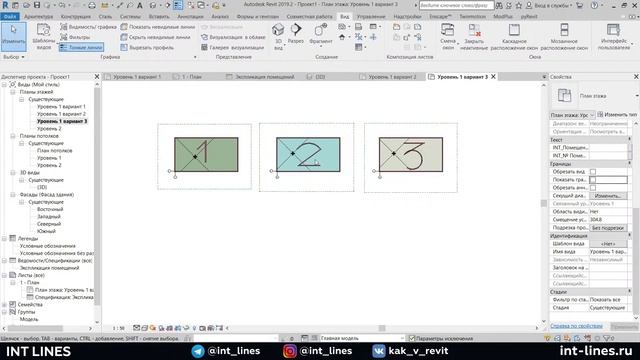Open the Уровень 1 вариант 1 view tab
The image size is (640, 360).
[137, 77]
